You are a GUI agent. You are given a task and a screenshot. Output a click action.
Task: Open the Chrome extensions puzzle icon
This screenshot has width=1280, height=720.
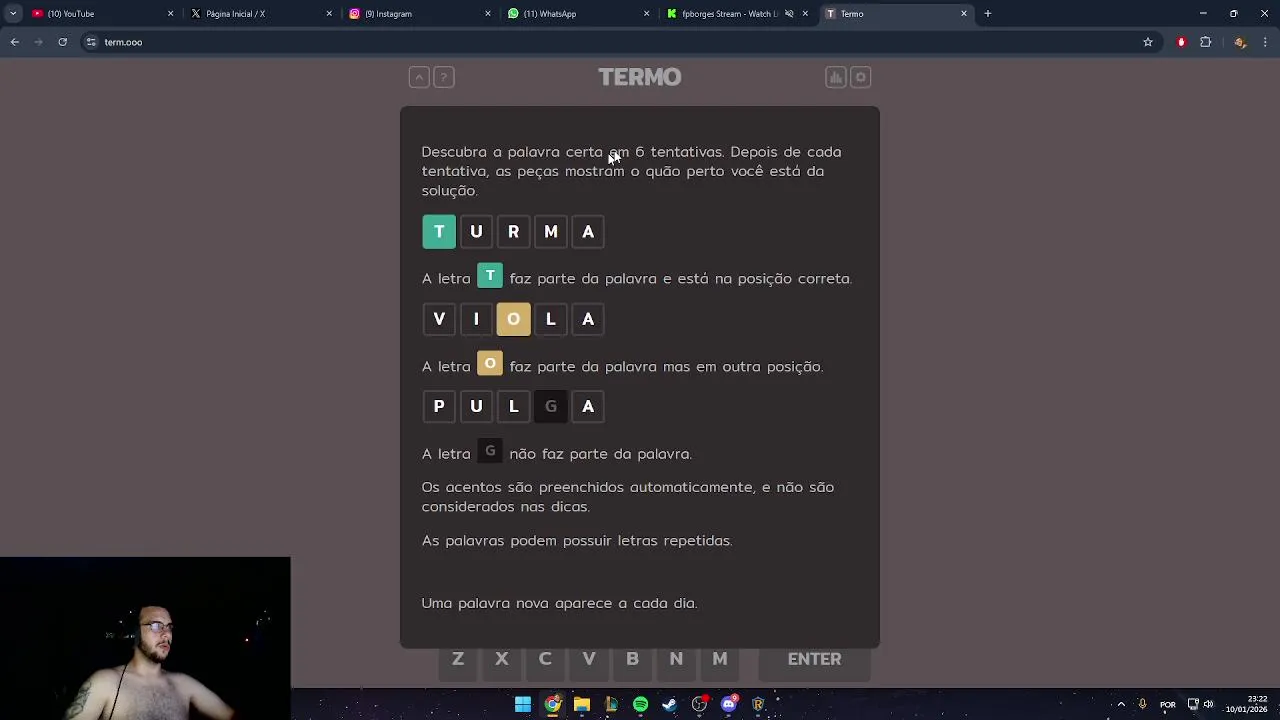1205,42
